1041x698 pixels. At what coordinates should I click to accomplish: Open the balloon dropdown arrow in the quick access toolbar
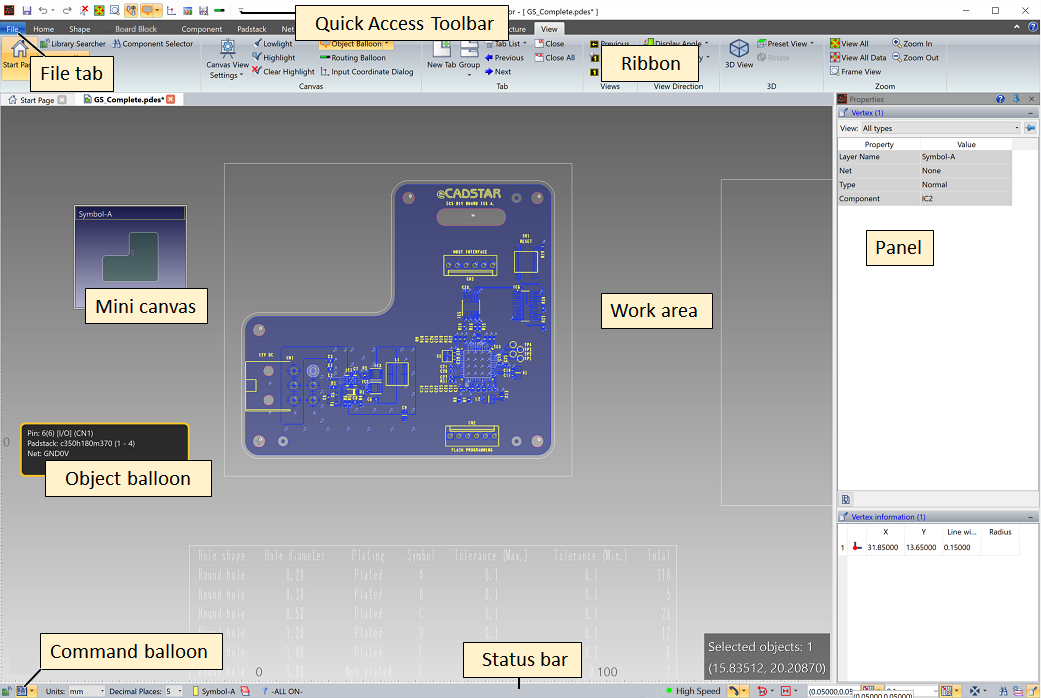pyautogui.click(x=157, y=11)
